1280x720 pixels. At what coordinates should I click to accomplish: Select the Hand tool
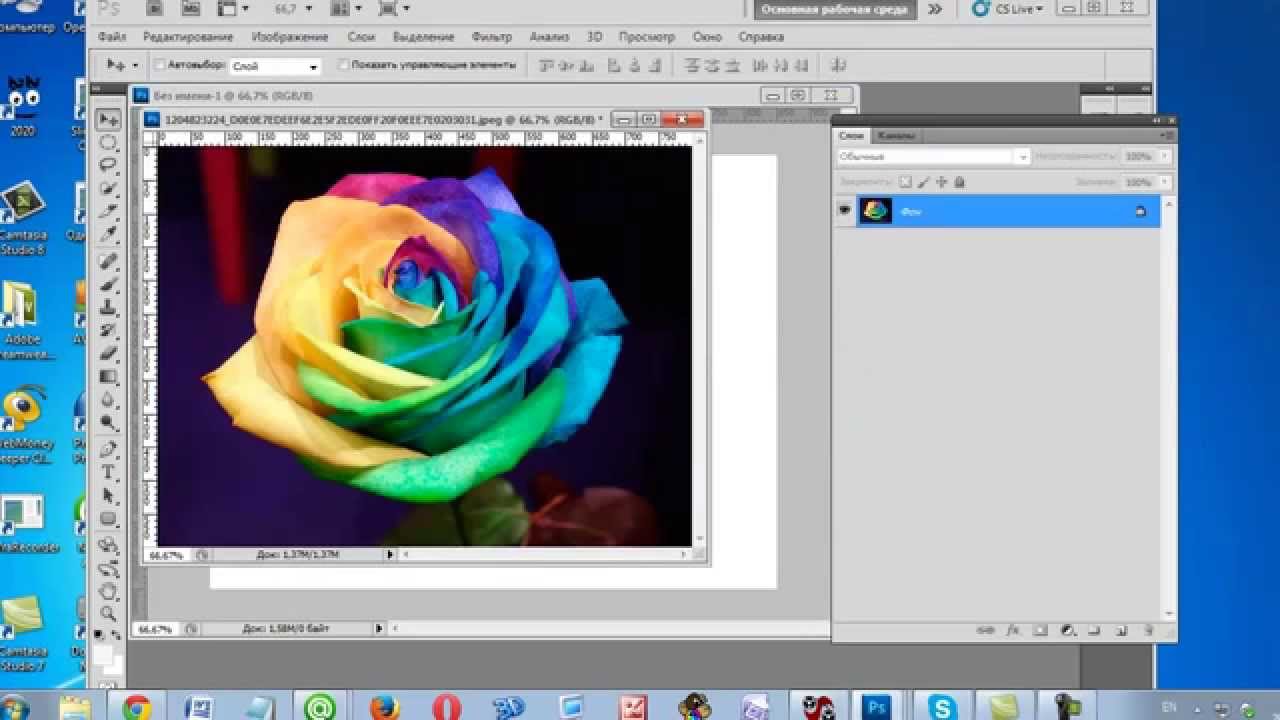coord(108,591)
